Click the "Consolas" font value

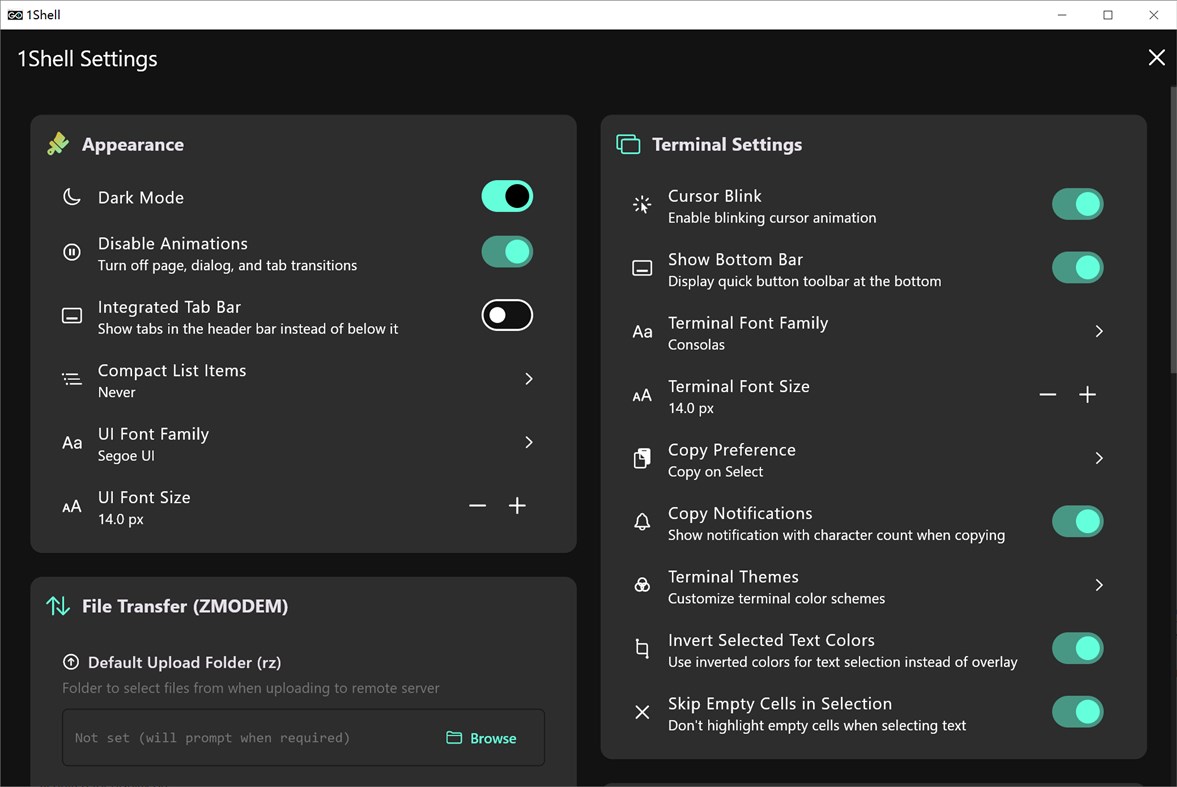[697, 345]
